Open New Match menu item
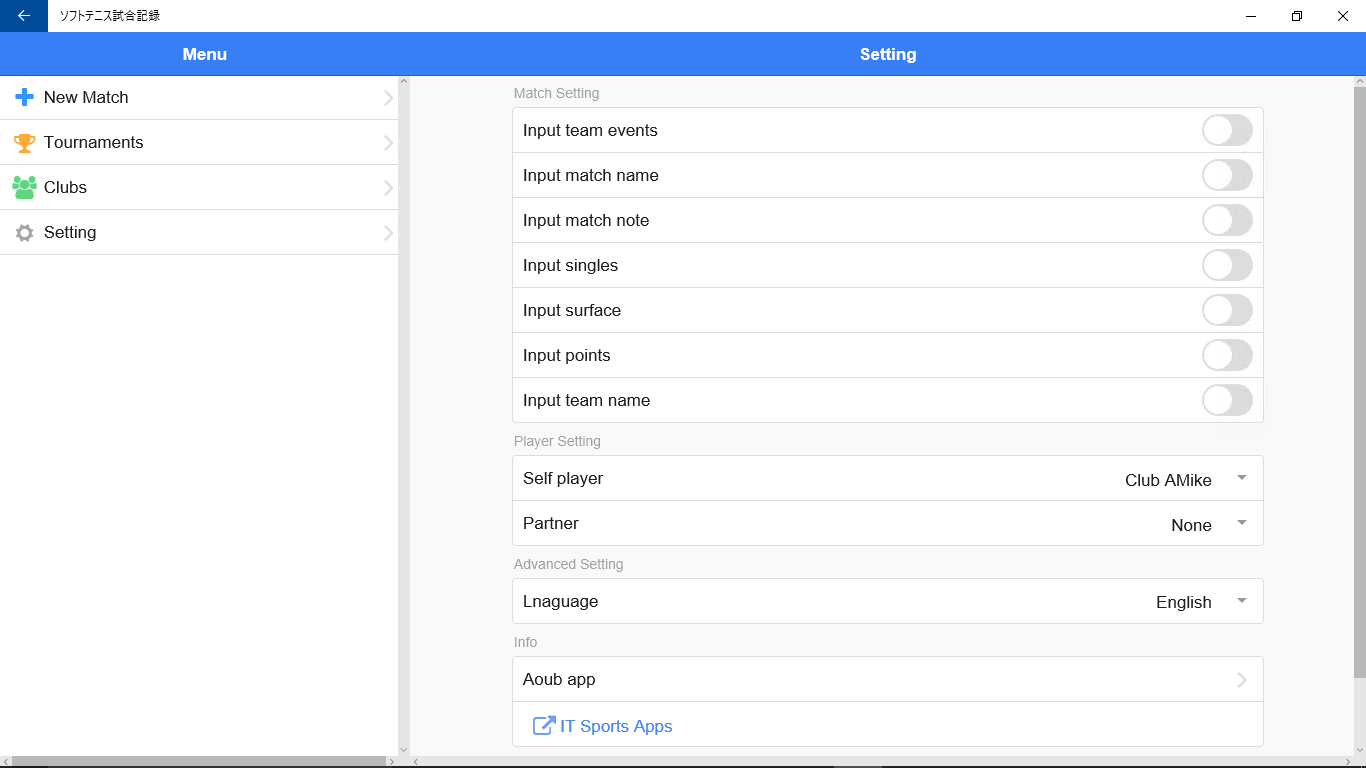Viewport: 1366px width, 768px height. 199,97
